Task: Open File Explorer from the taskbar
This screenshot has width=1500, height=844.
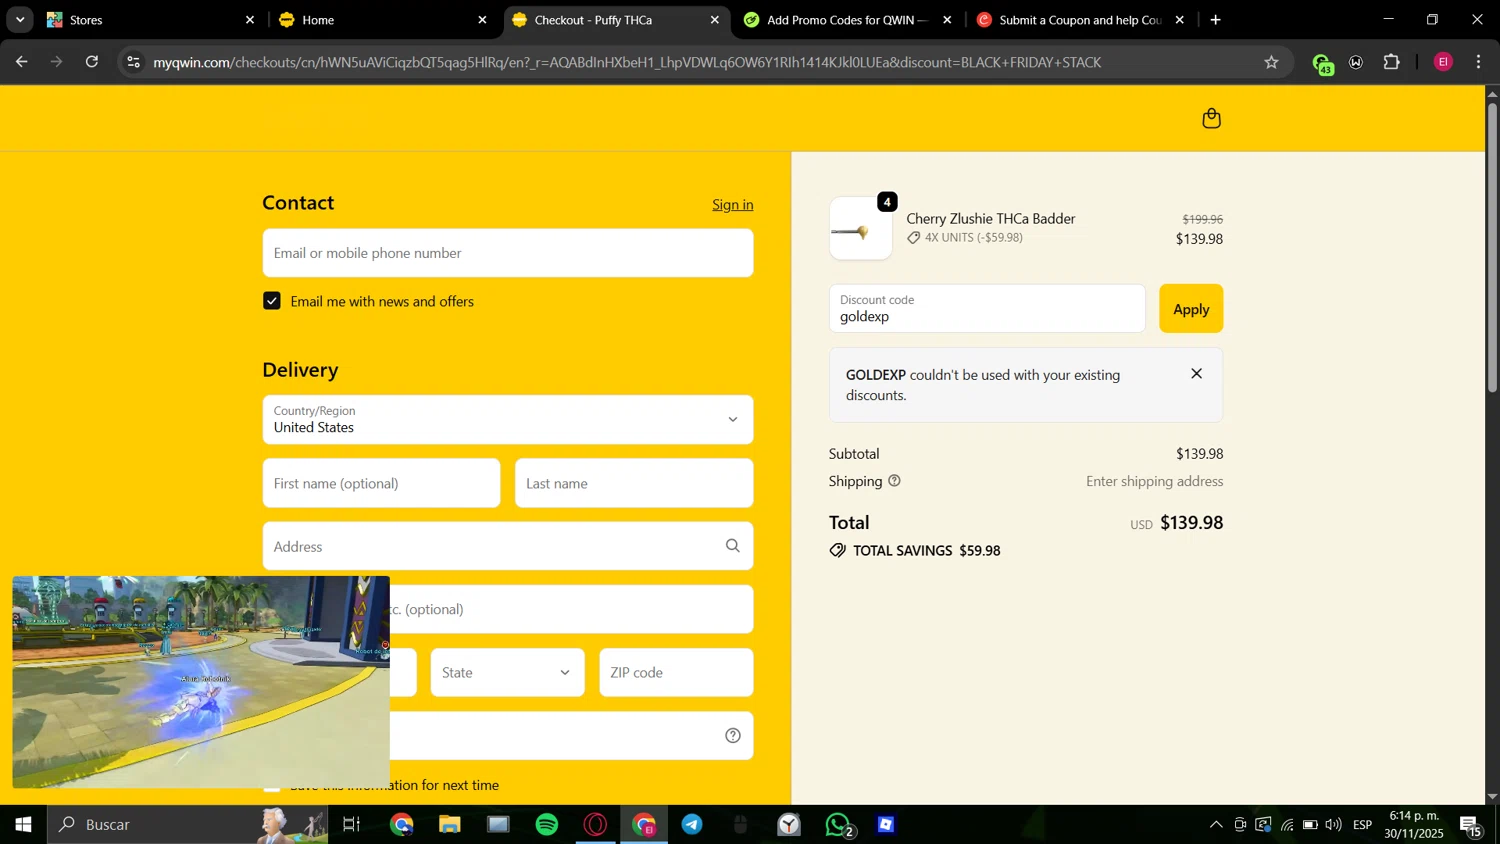Action: point(449,825)
